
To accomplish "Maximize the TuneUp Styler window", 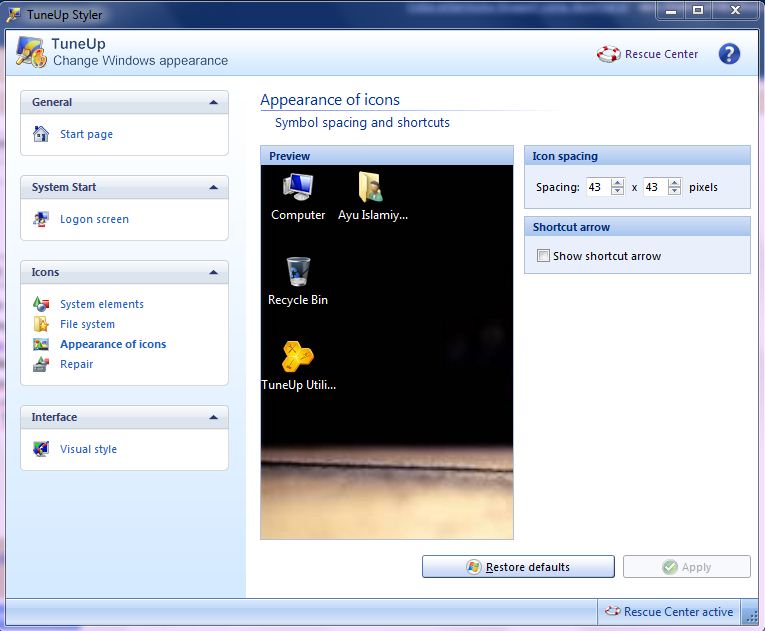I will click(698, 10).
